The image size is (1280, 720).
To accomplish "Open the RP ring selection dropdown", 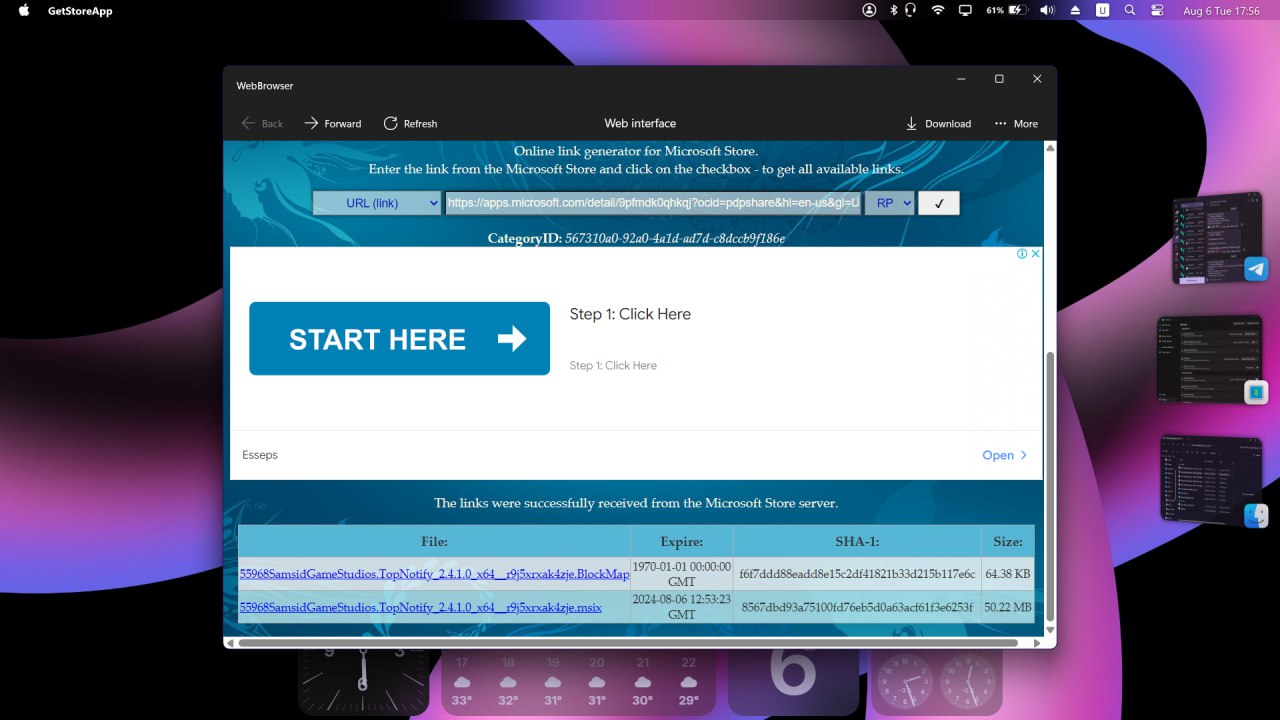I will point(889,203).
